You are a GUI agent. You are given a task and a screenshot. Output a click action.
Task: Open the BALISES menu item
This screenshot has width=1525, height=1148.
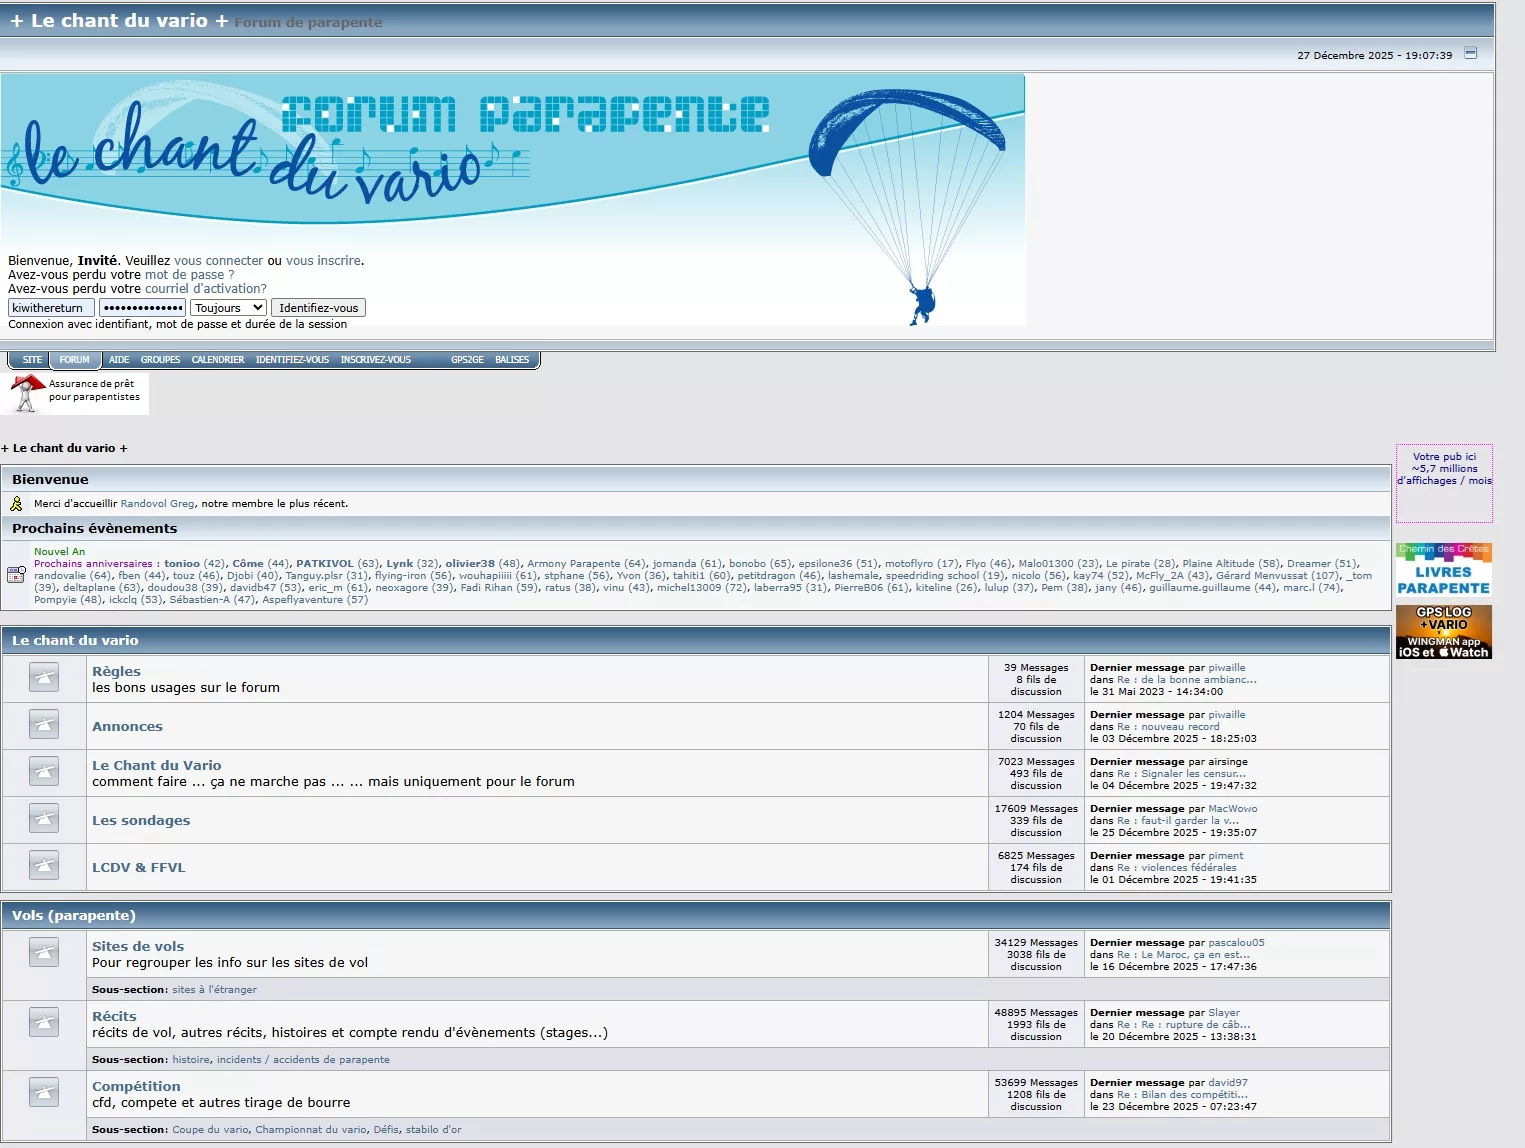(x=511, y=360)
